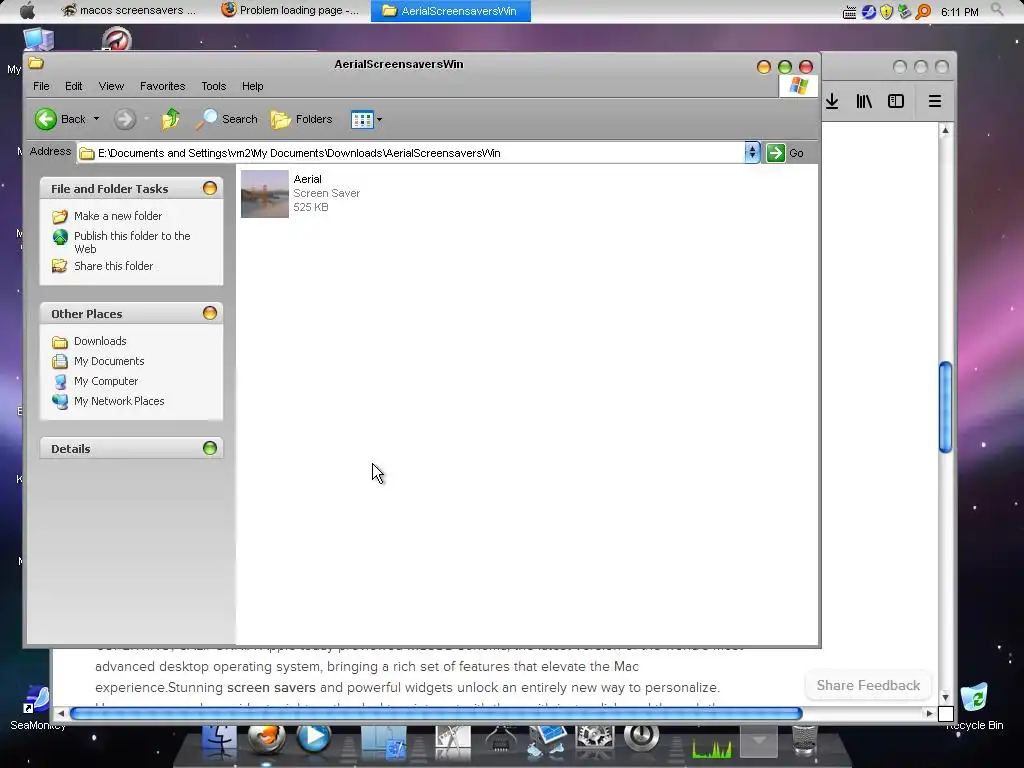Image resolution: width=1024 pixels, height=768 pixels.
Task: Click Share Feedback in the browser window
Action: (868, 685)
